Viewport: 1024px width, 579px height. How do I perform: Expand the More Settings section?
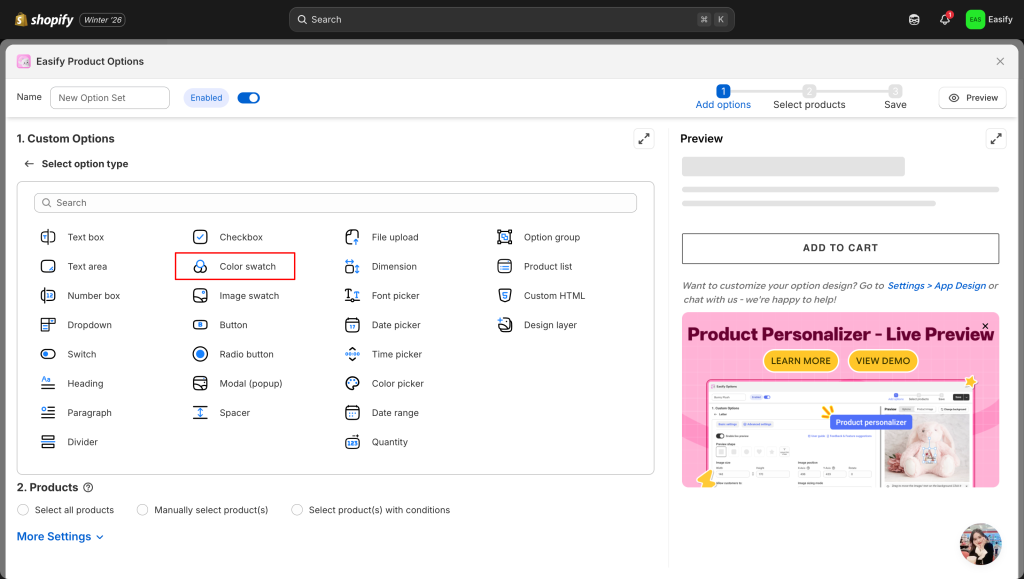[x=60, y=537]
